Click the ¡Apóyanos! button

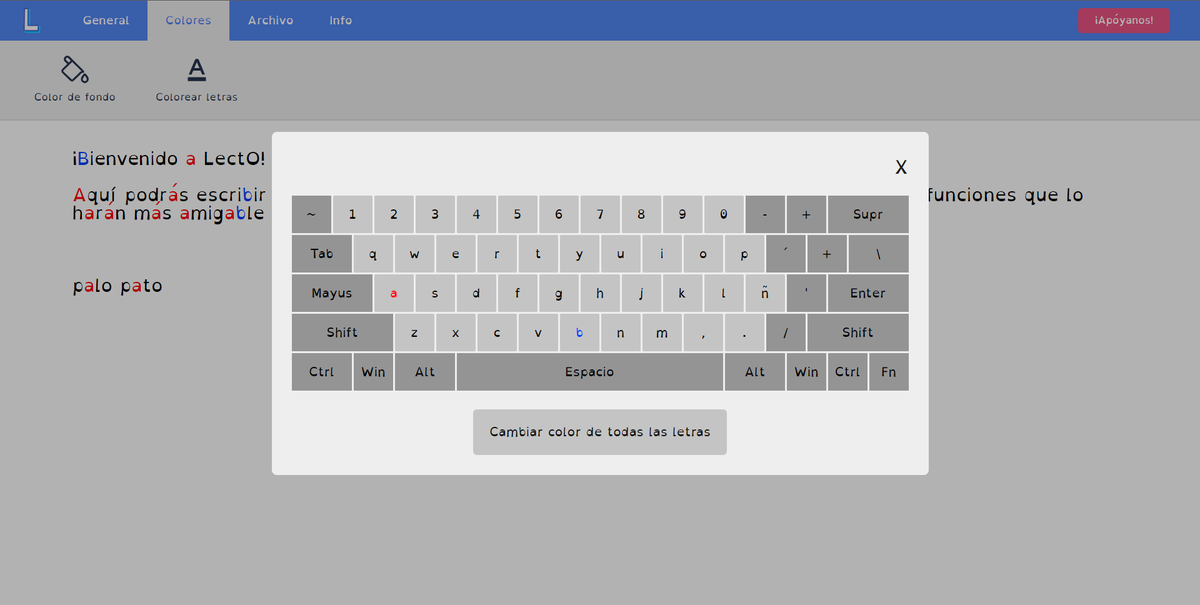coord(1123,20)
